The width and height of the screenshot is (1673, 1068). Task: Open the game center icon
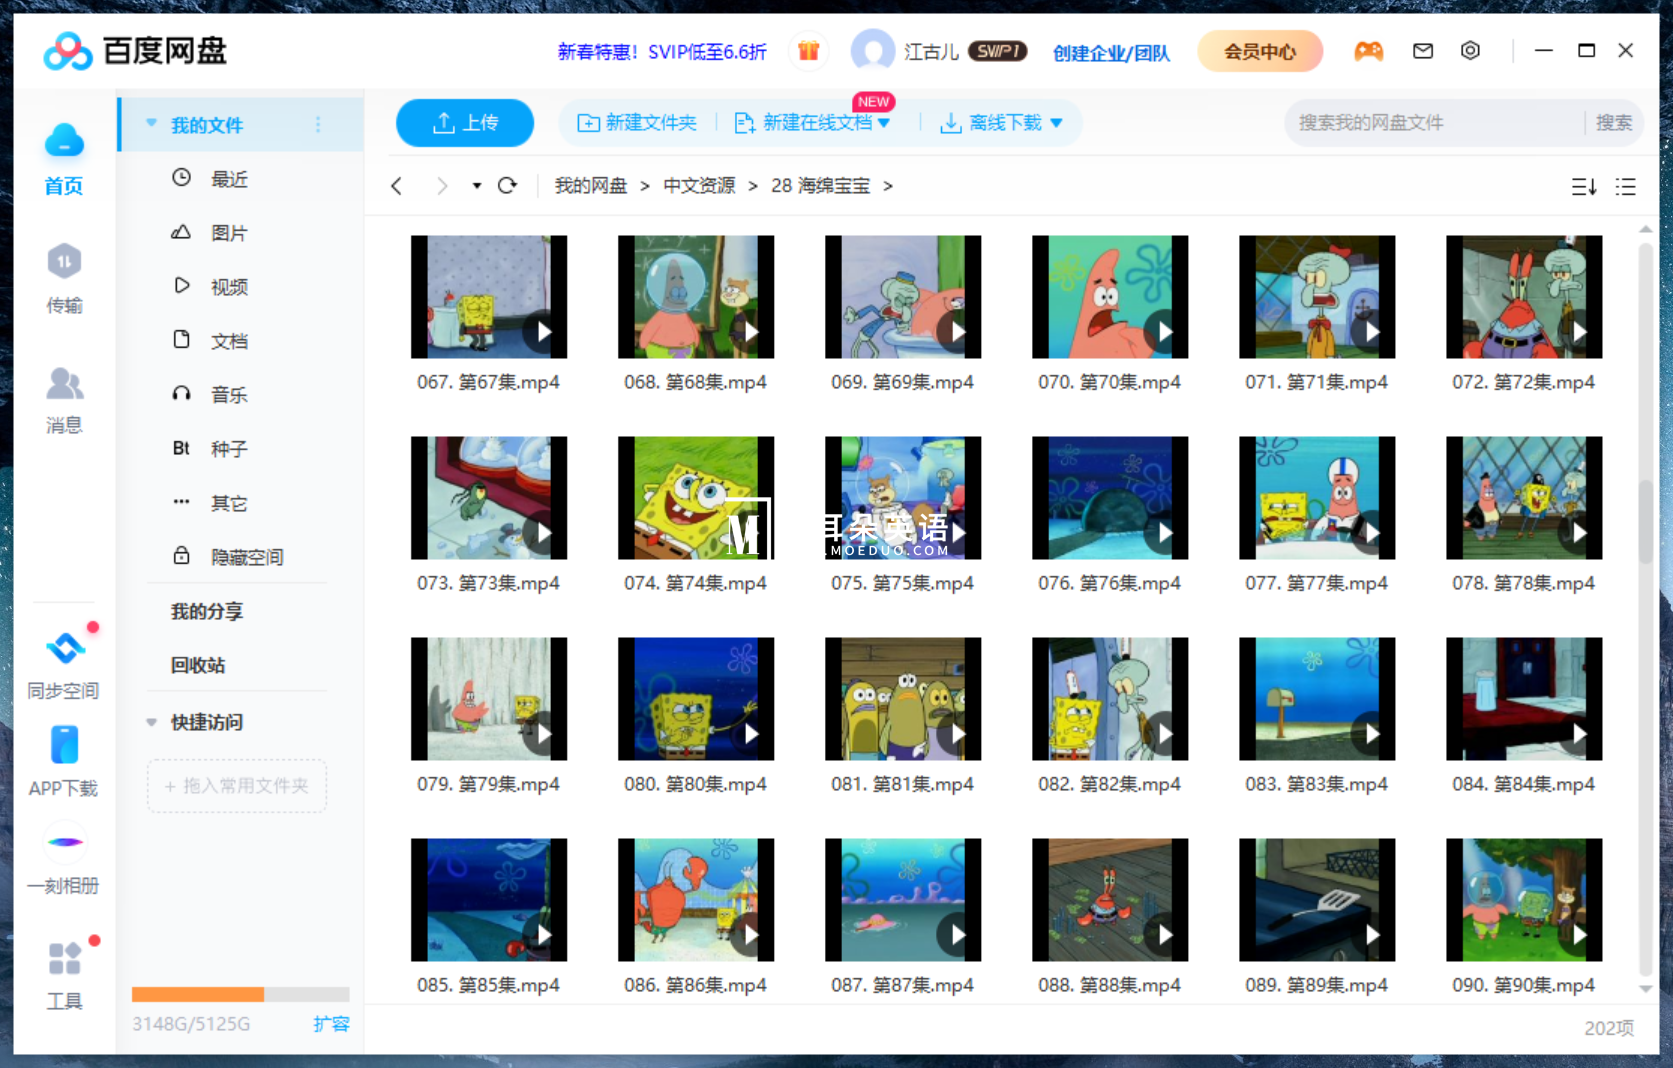pos(1369,50)
